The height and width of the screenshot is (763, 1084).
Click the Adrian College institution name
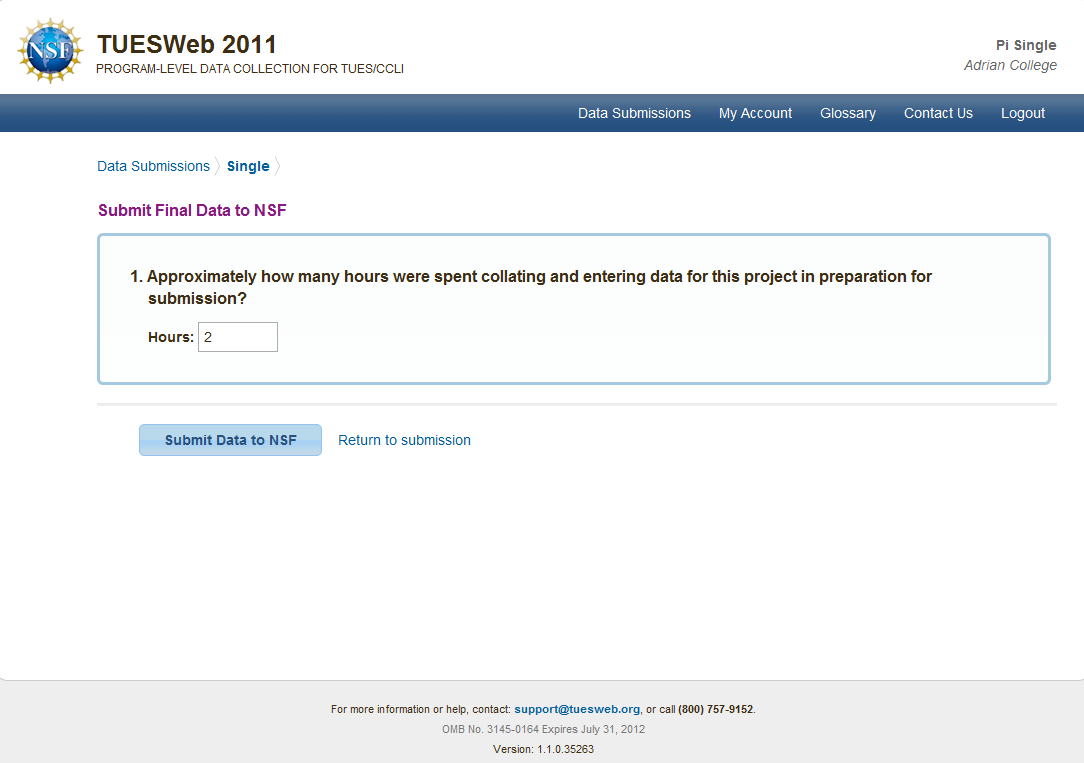click(1010, 65)
